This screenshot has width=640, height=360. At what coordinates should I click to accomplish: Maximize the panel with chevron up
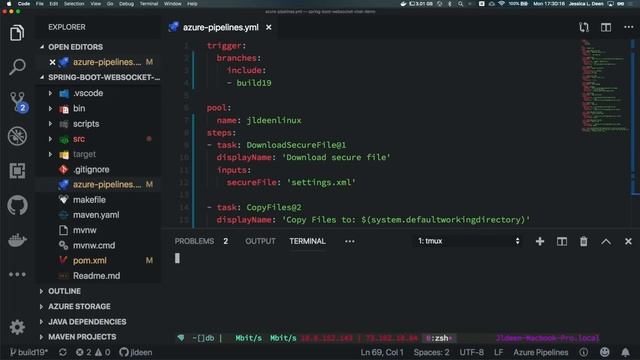(x=606, y=242)
